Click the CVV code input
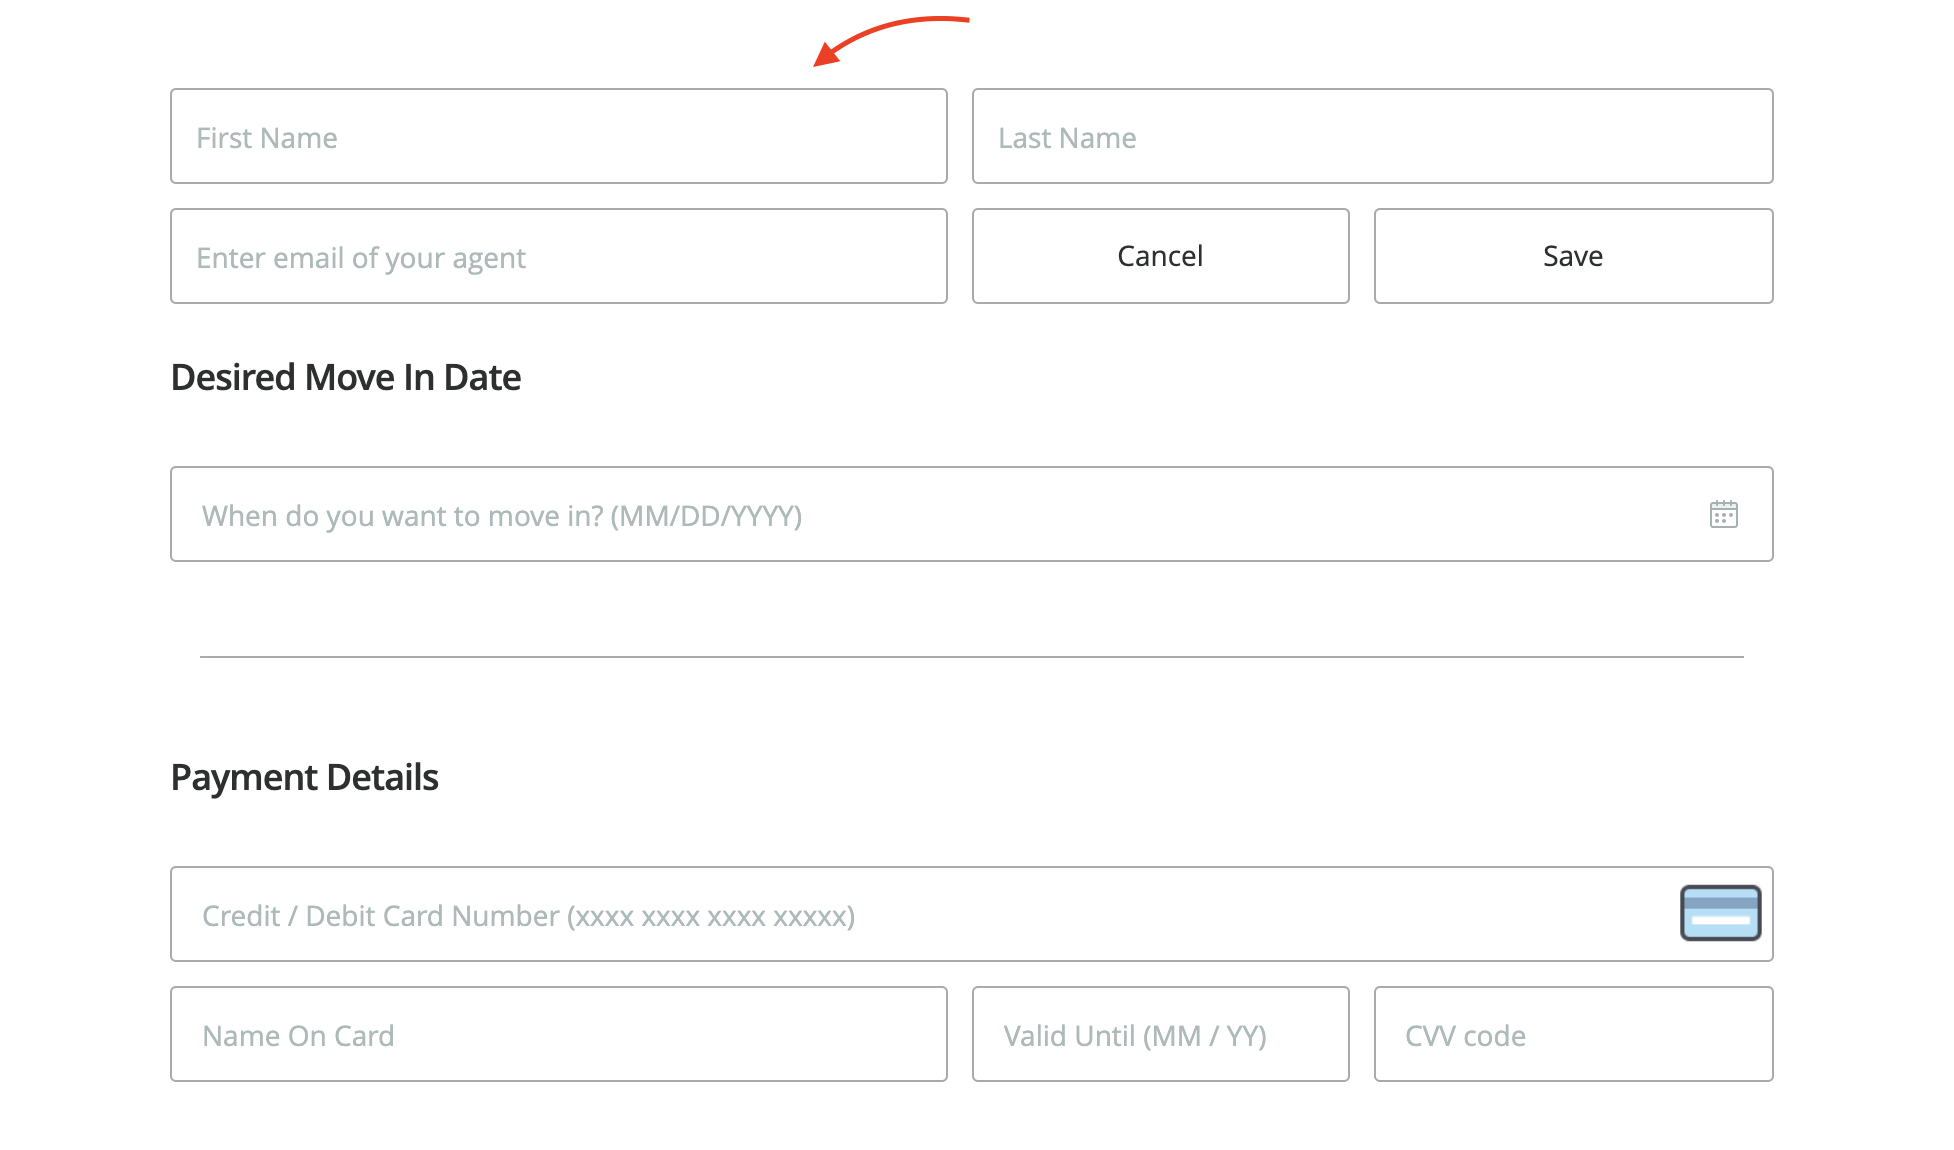 click(x=1573, y=1034)
